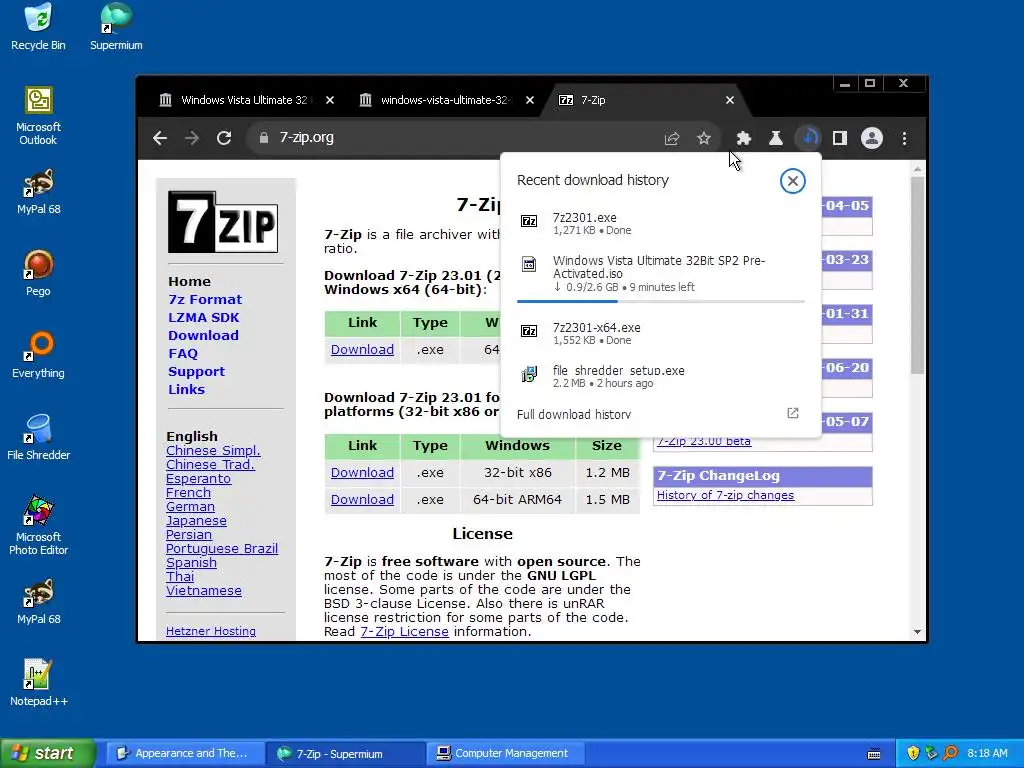Toggle the downloads icon in toolbar
The height and width of the screenshot is (768, 1024).
[808, 138]
